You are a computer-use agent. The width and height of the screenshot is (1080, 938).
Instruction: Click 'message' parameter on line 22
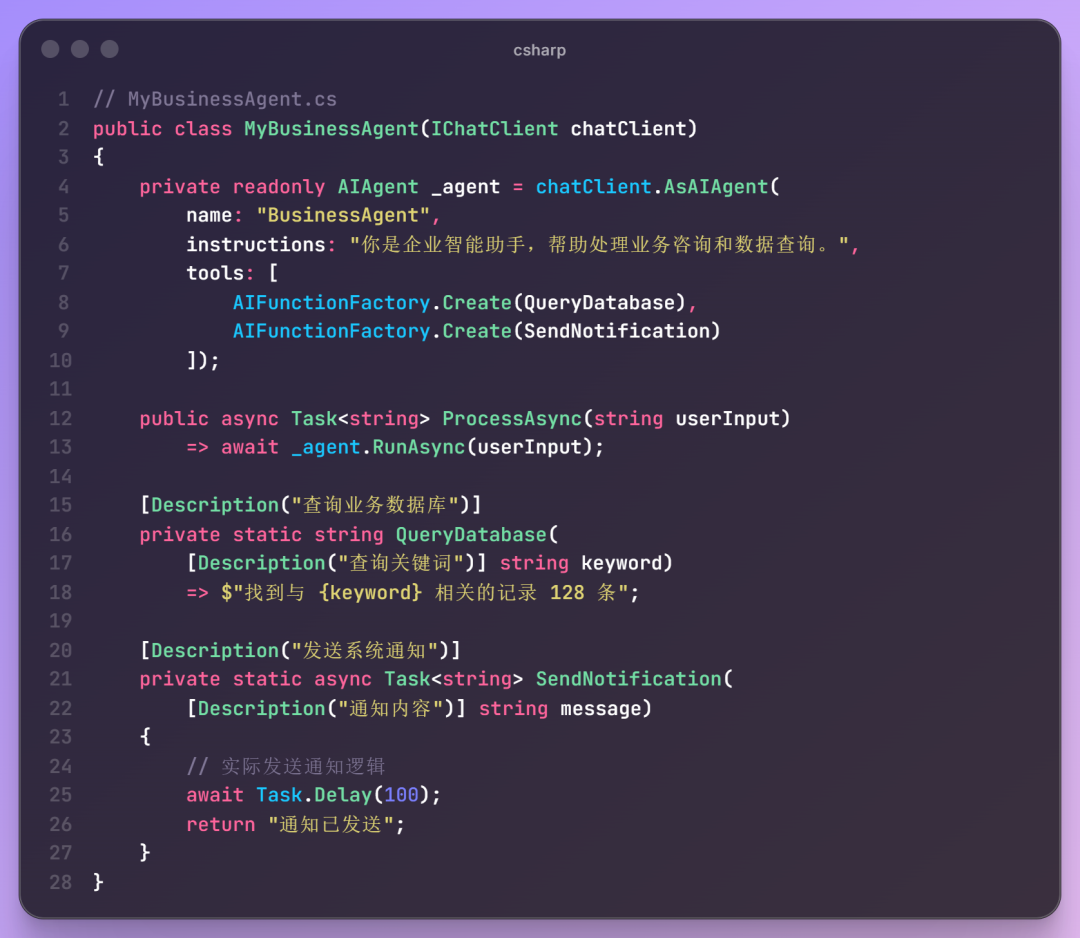[601, 708]
